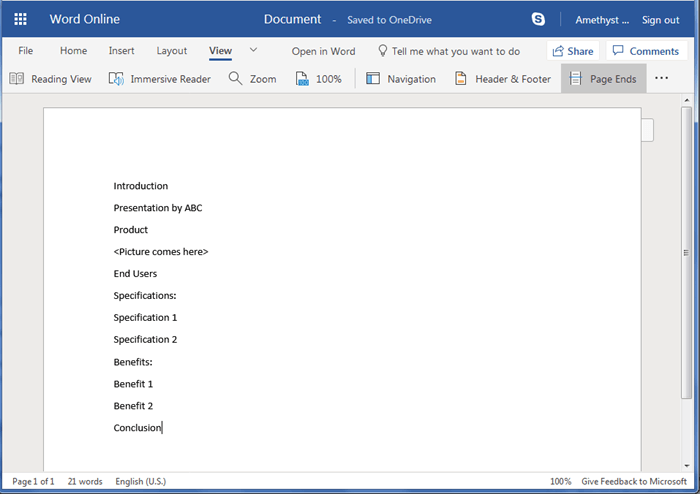This screenshot has width=700, height=494.
Task: Toggle the Navigation pane
Action: coord(400,79)
